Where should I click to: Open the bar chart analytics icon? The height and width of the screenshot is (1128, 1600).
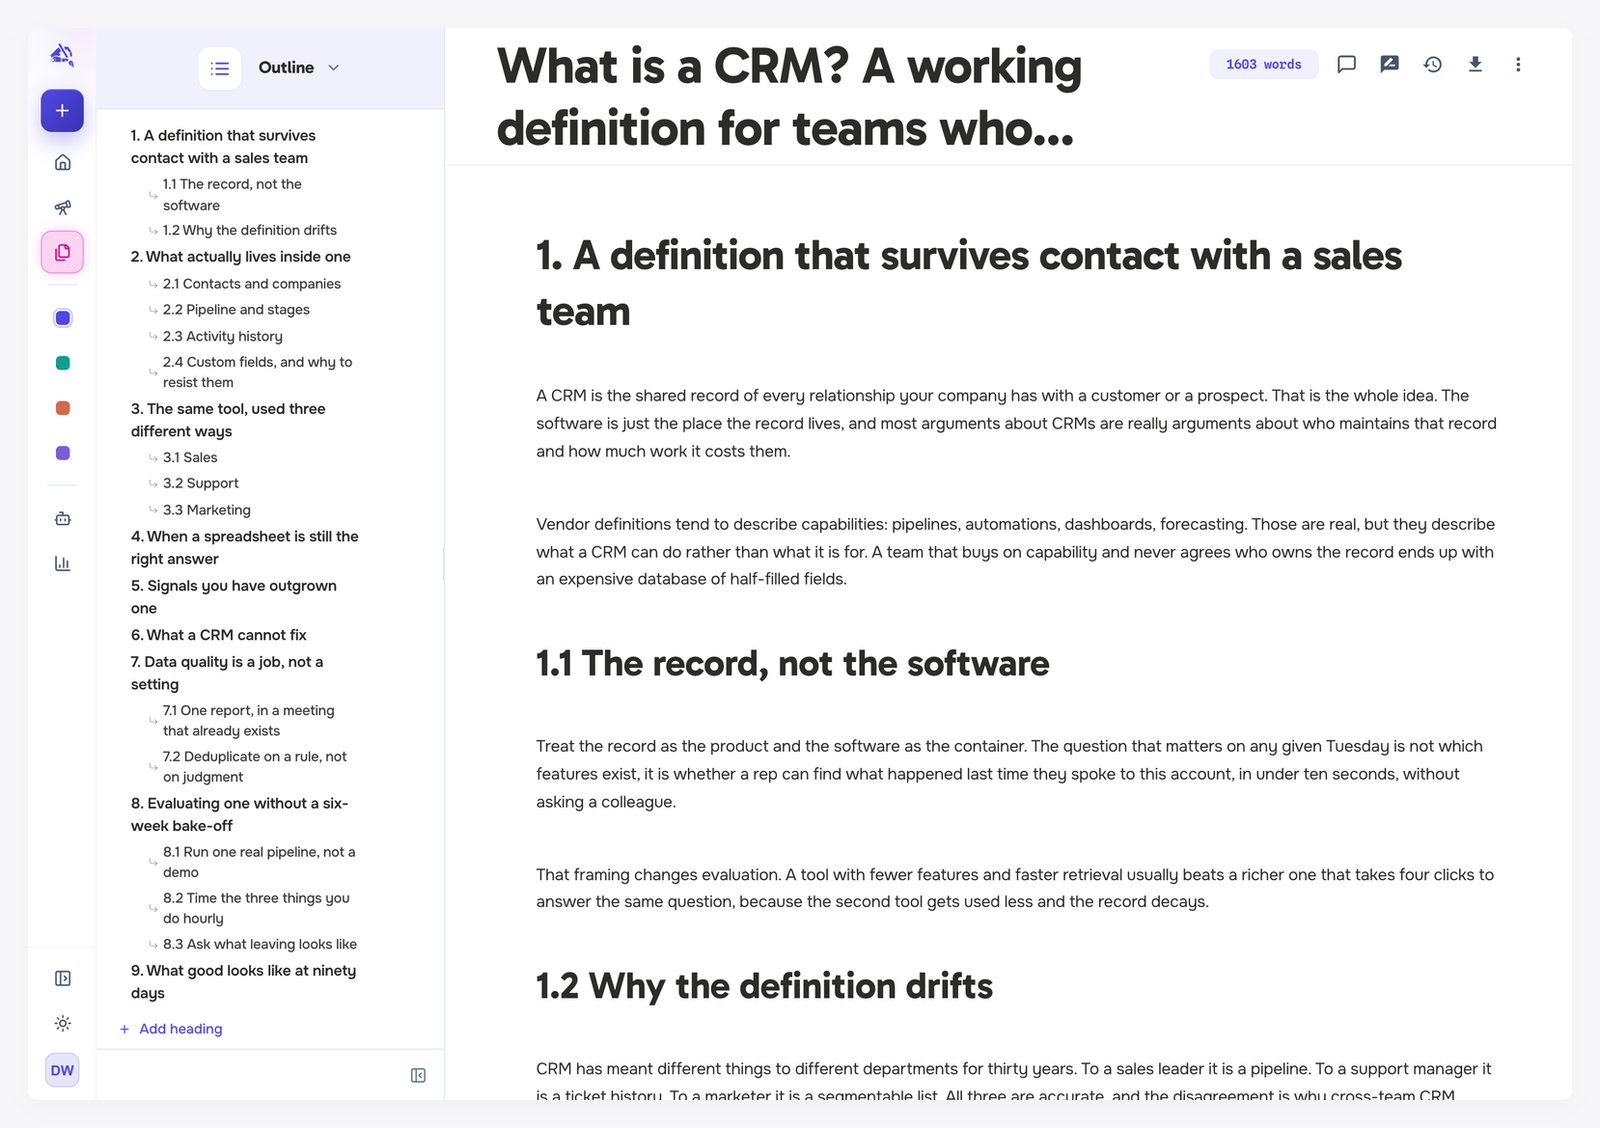click(x=62, y=563)
